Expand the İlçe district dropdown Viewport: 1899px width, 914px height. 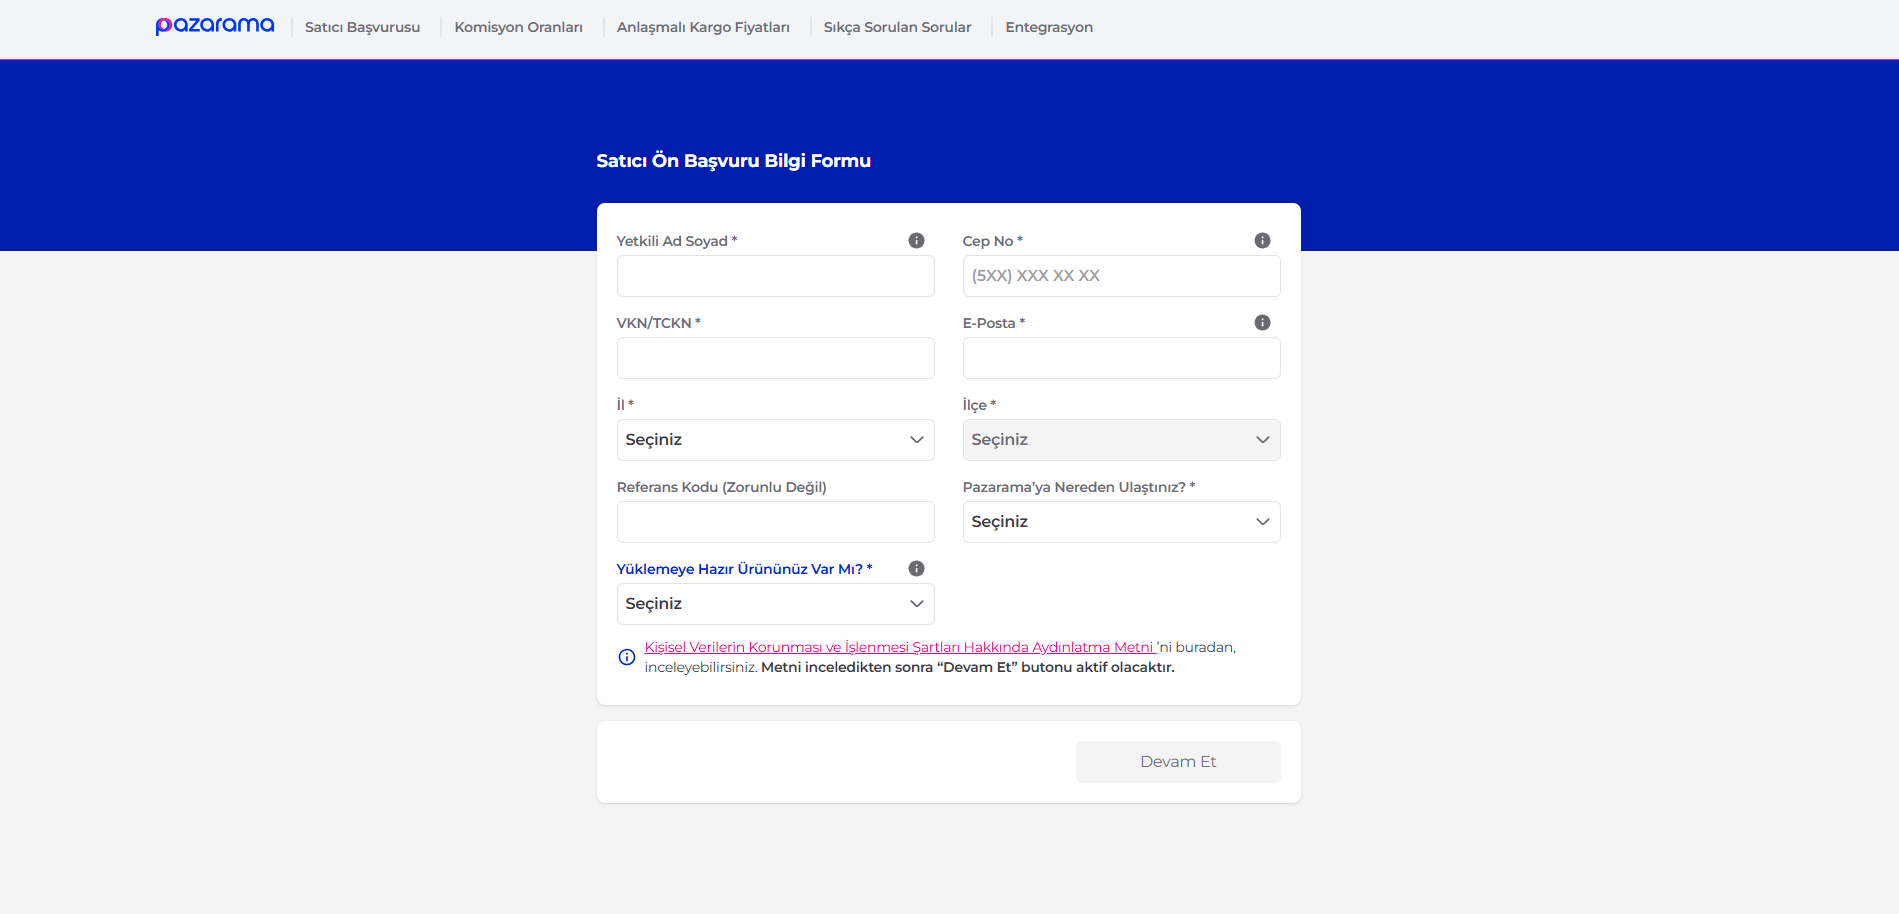point(1120,440)
